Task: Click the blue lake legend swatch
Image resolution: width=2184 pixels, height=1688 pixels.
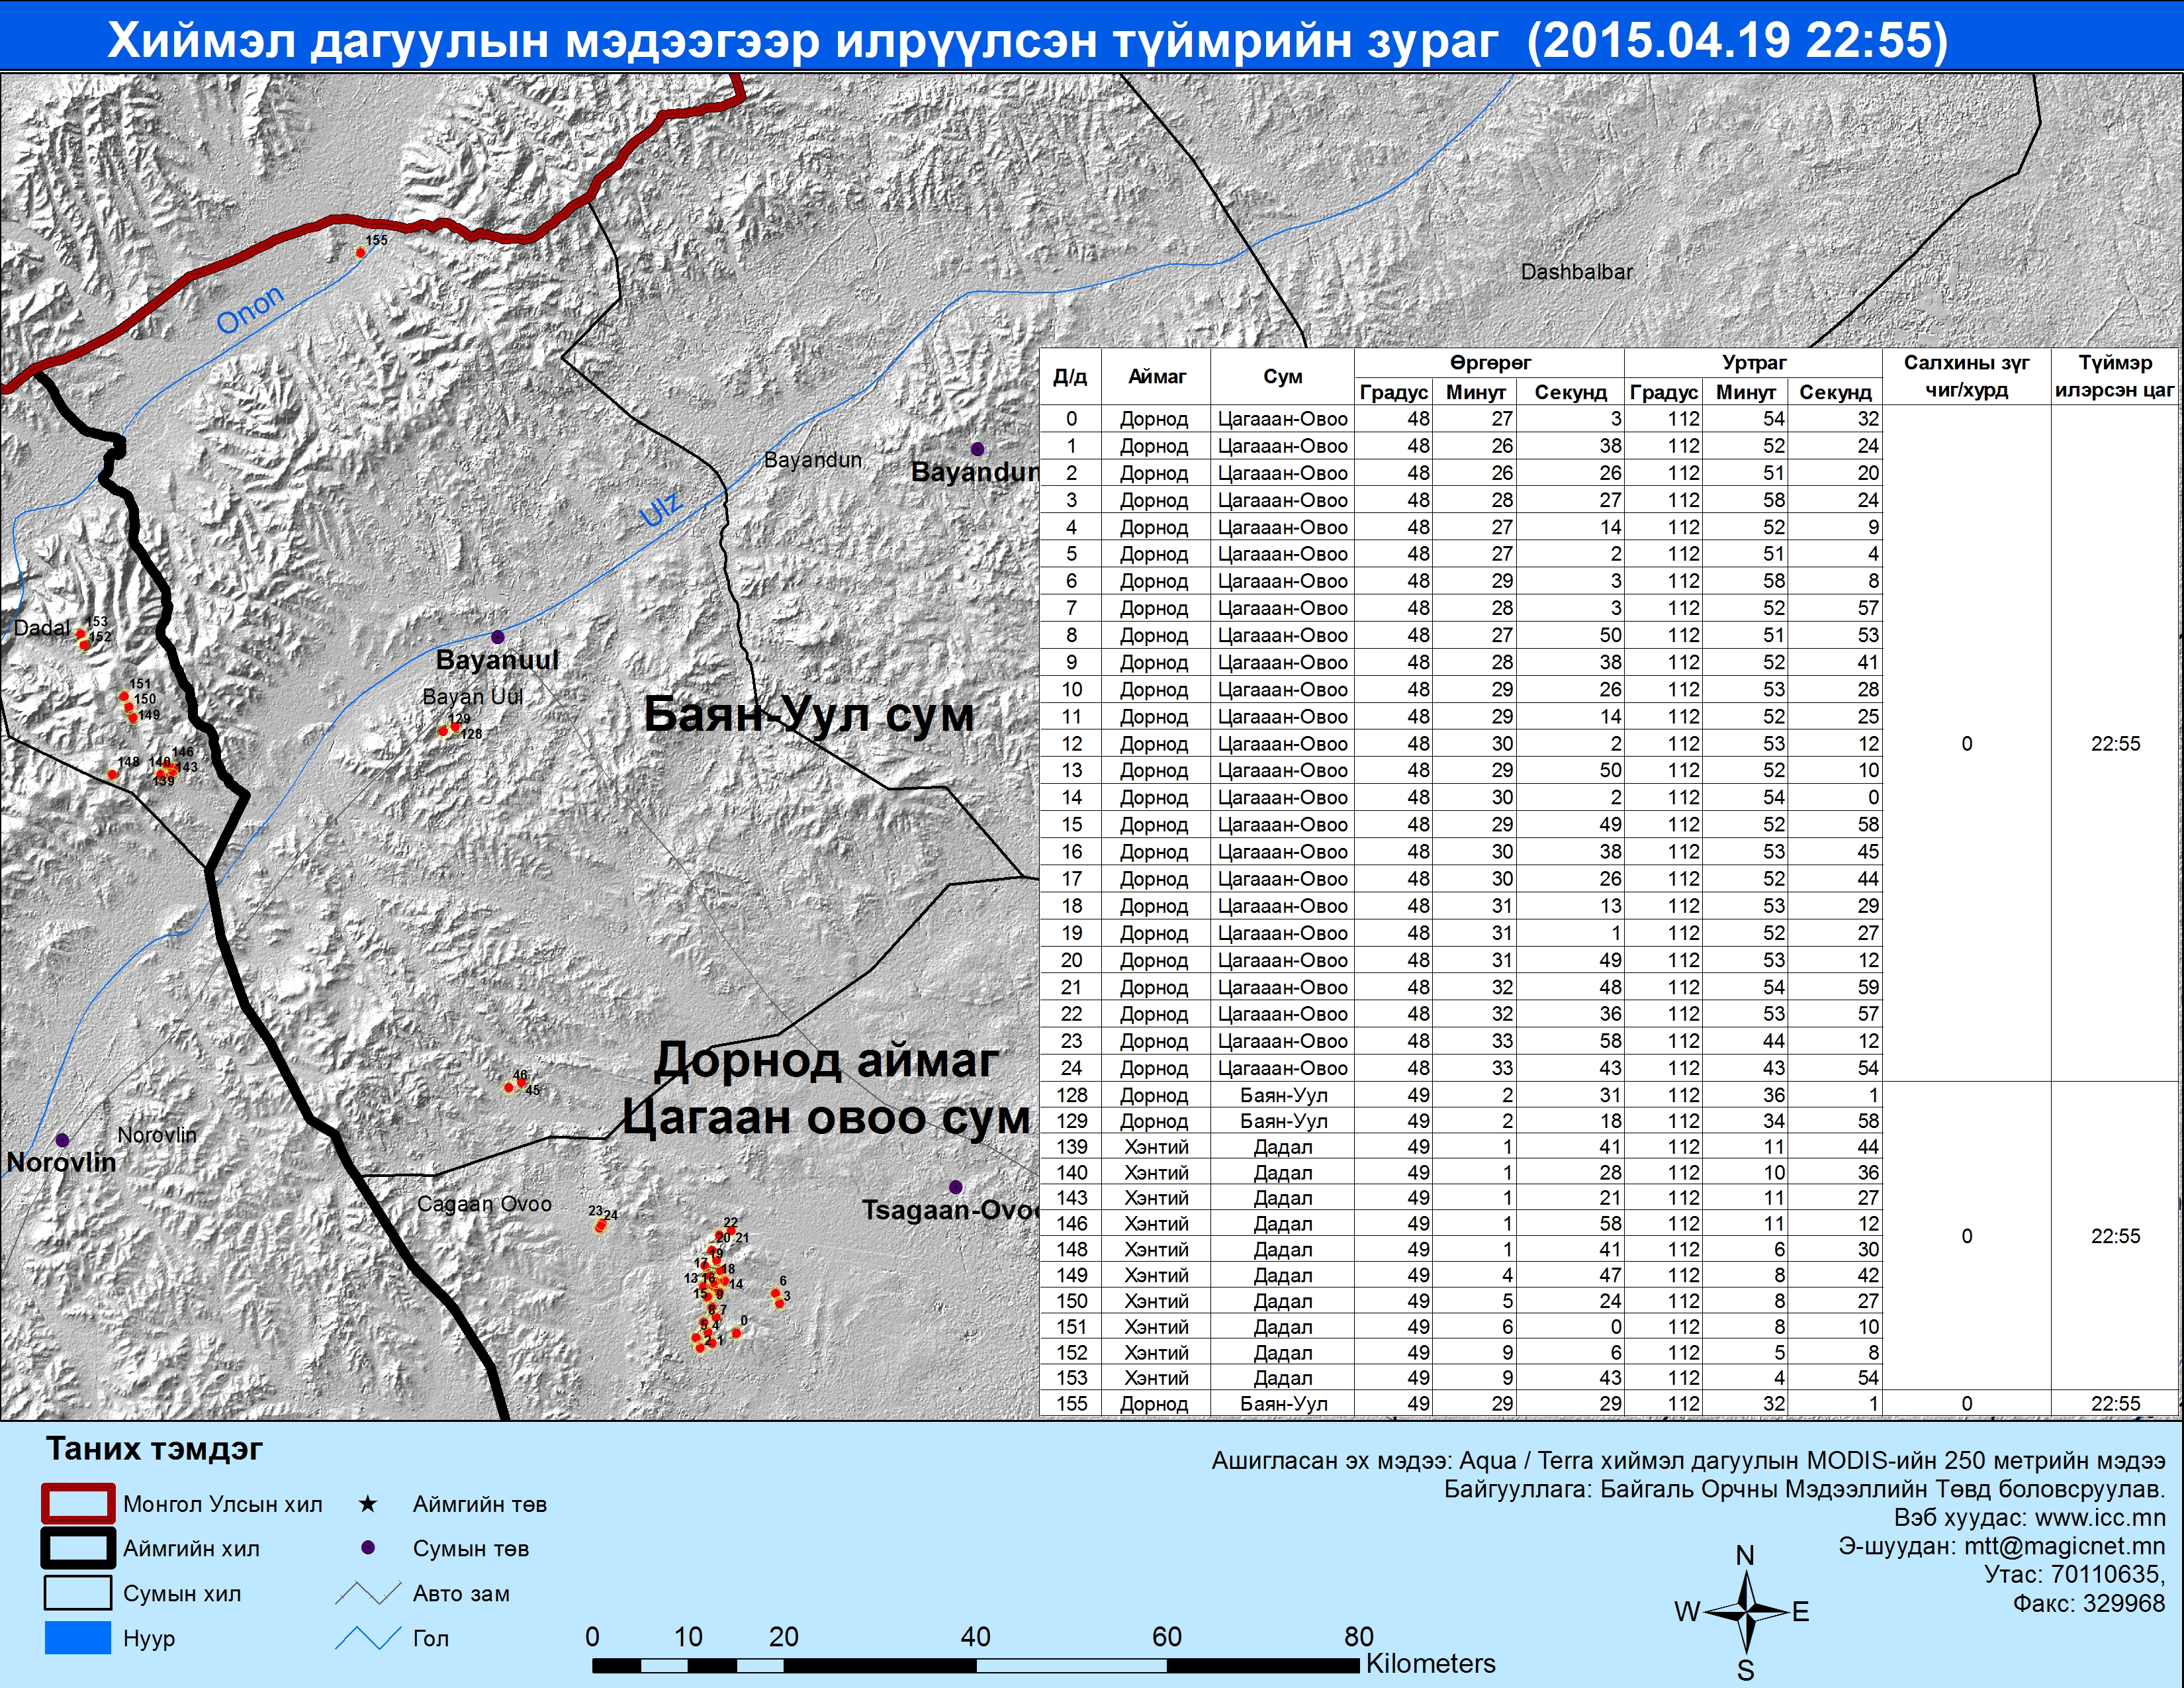Action: coord(78,1638)
